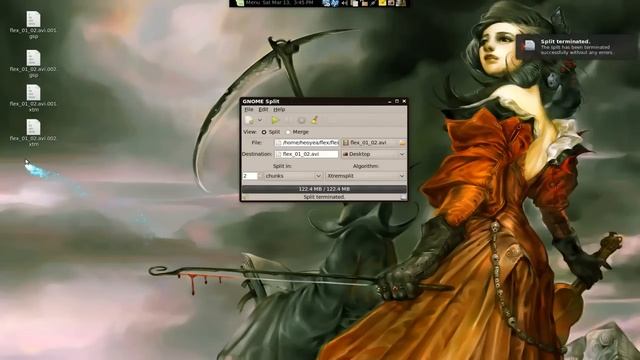640x360 pixels.
Task: Click the new-document toolbar icon
Action: (x=249, y=120)
